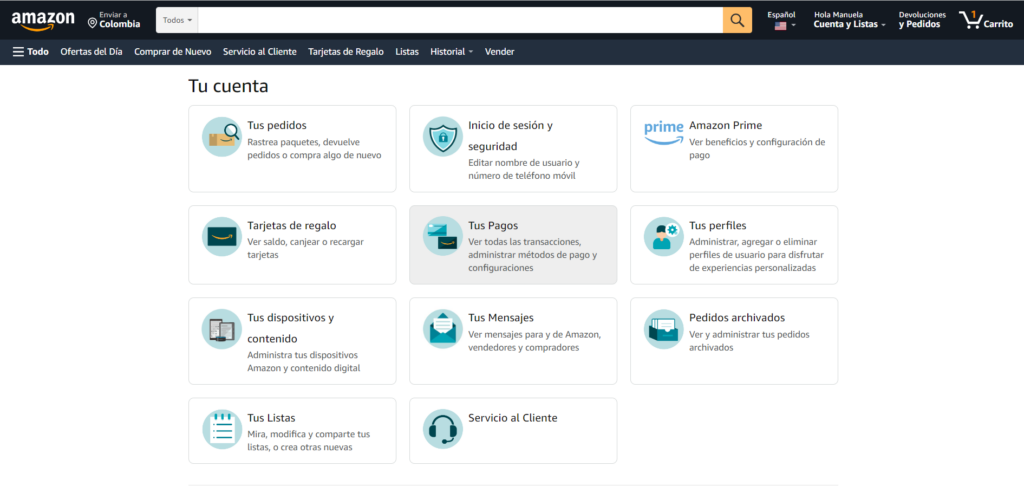
Task: Click text 'Ver beneficios y configuración de pago'
Action: (x=758, y=149)
